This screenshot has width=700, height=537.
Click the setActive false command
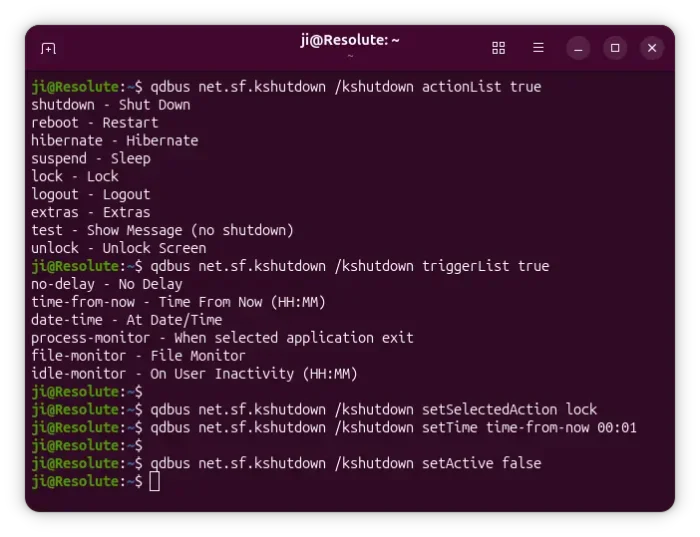coord(345,464)
